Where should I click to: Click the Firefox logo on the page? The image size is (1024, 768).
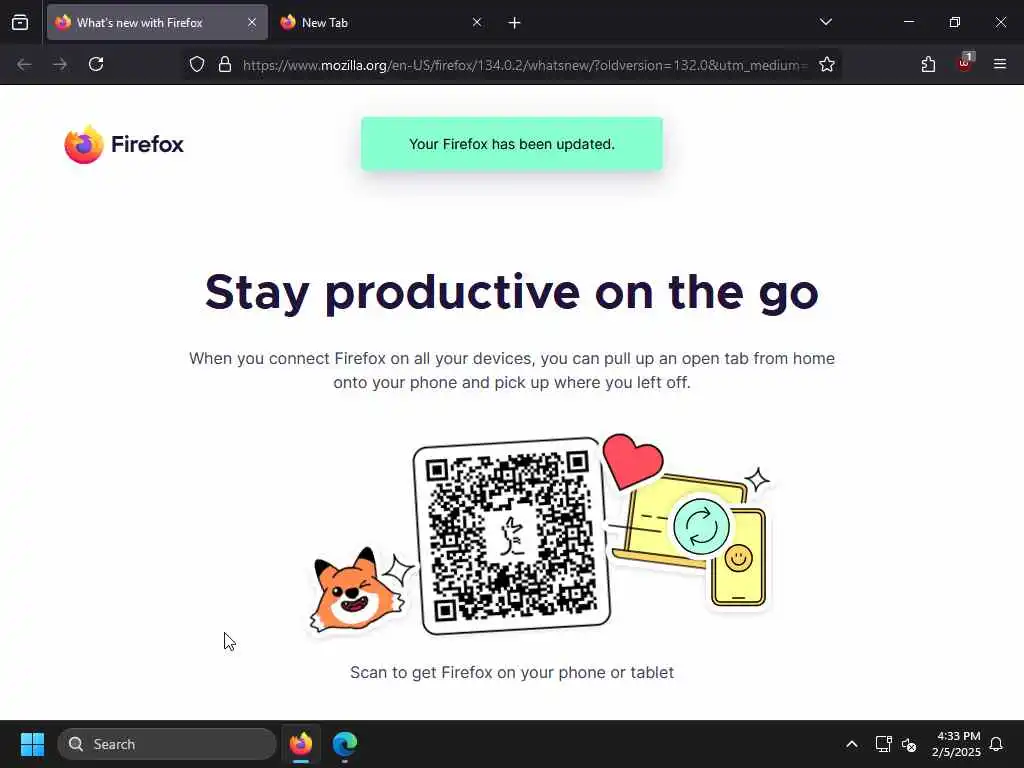124,144
